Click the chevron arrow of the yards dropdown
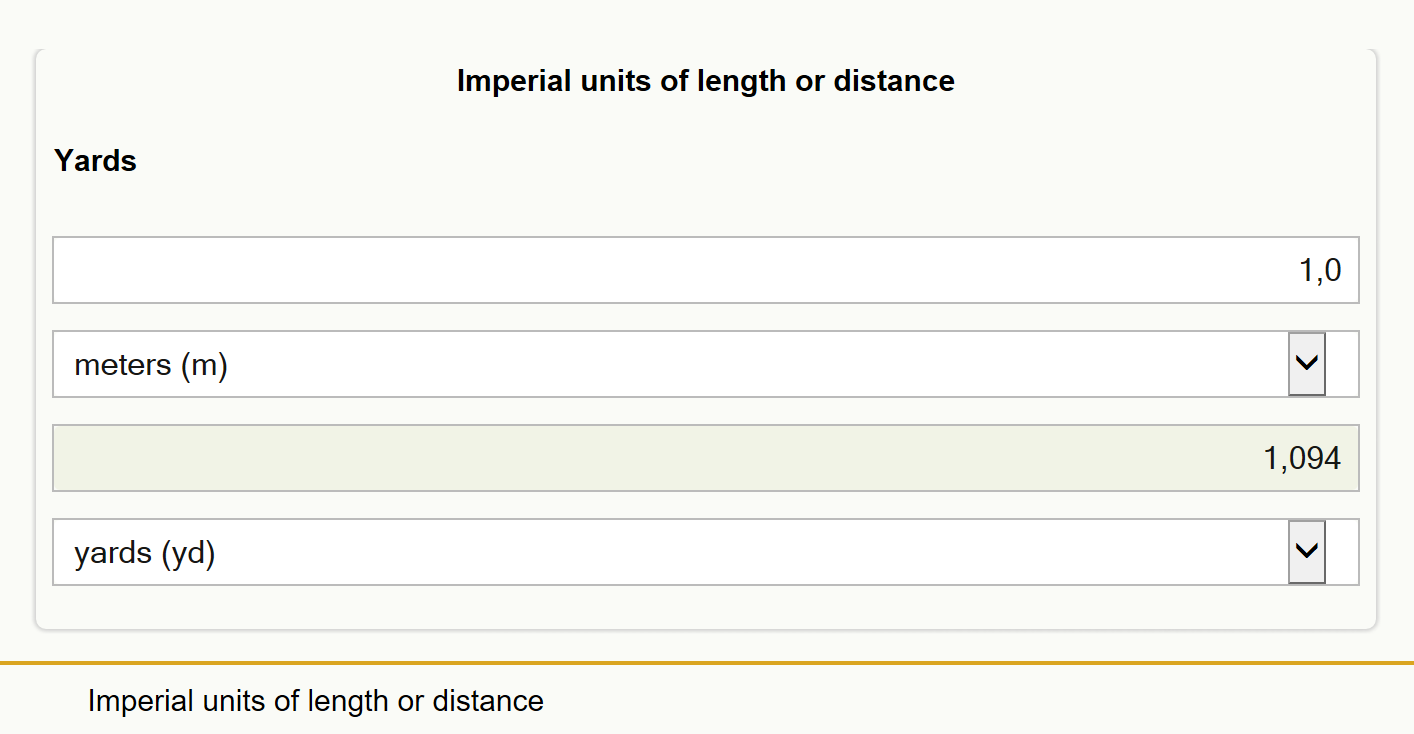Viewport: 1414px width, 734px height. (1307, 551)
